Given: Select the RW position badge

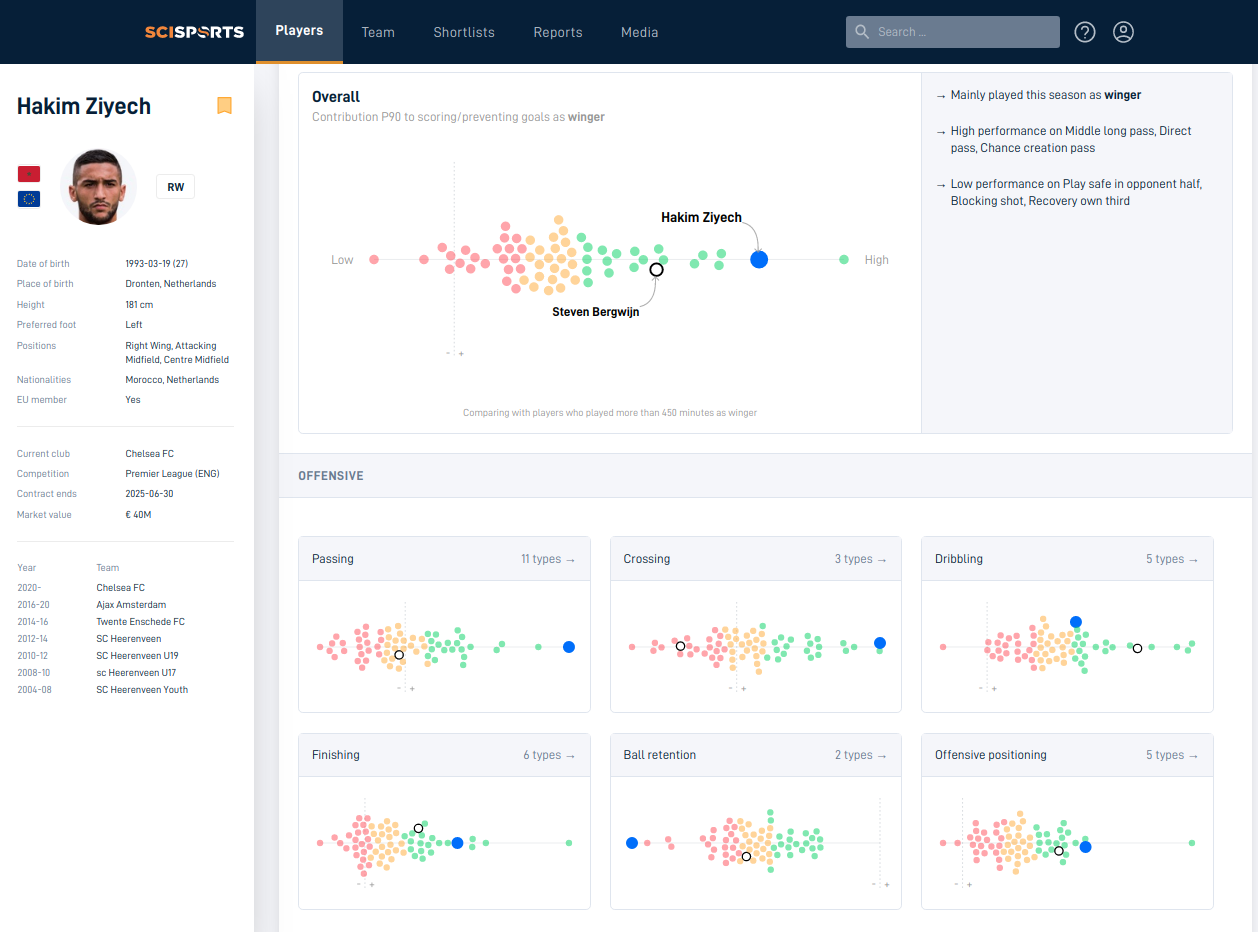Looking at the screenshot, I should (x=175, y=187).
